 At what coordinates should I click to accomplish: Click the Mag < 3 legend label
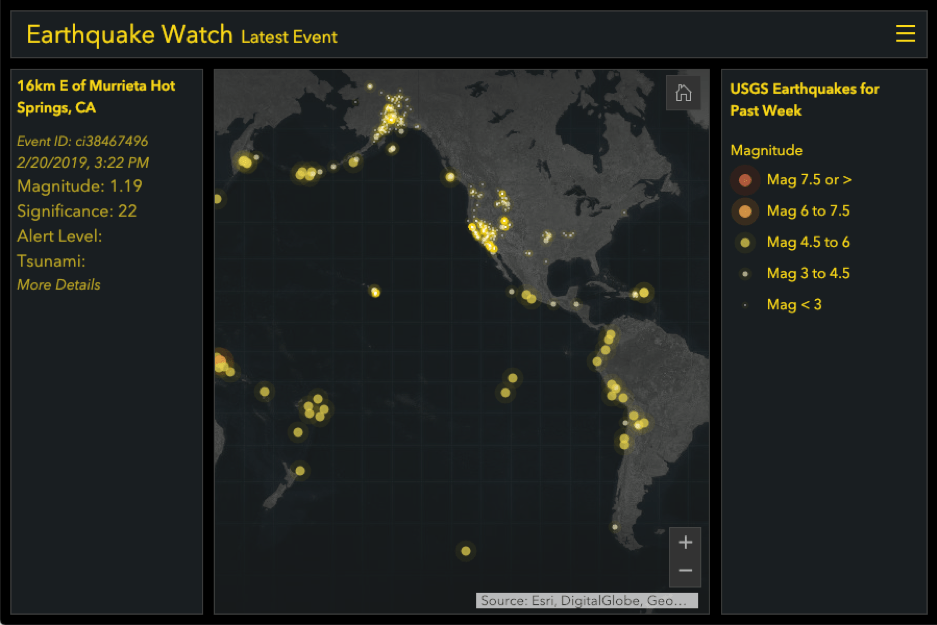(794, 305)
